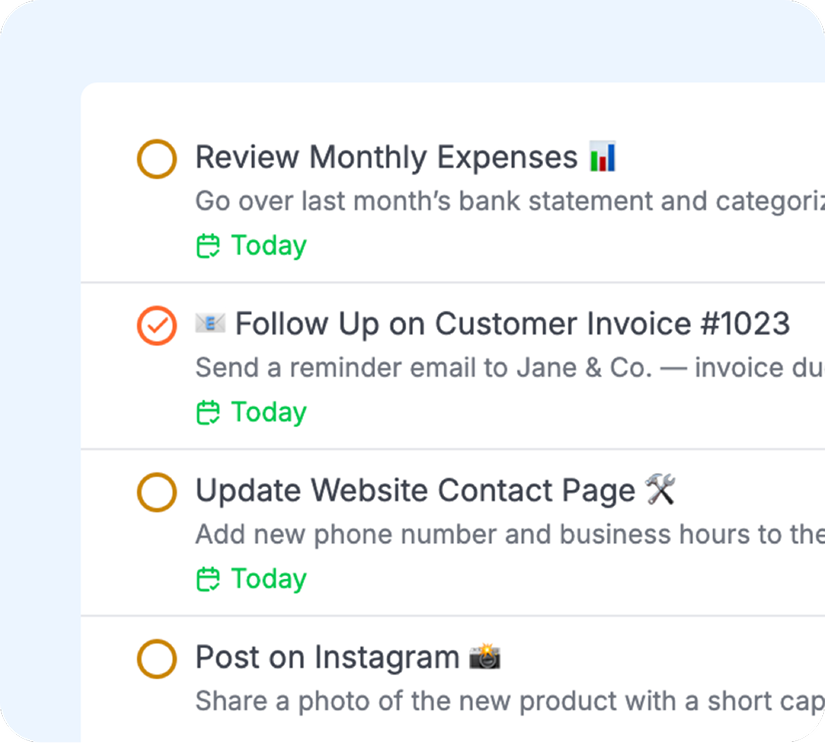This screenshot has width=825, height=743.
Task: Click the calendar icon under Review Monthly Expenses
Action: (x=208, y=245)
